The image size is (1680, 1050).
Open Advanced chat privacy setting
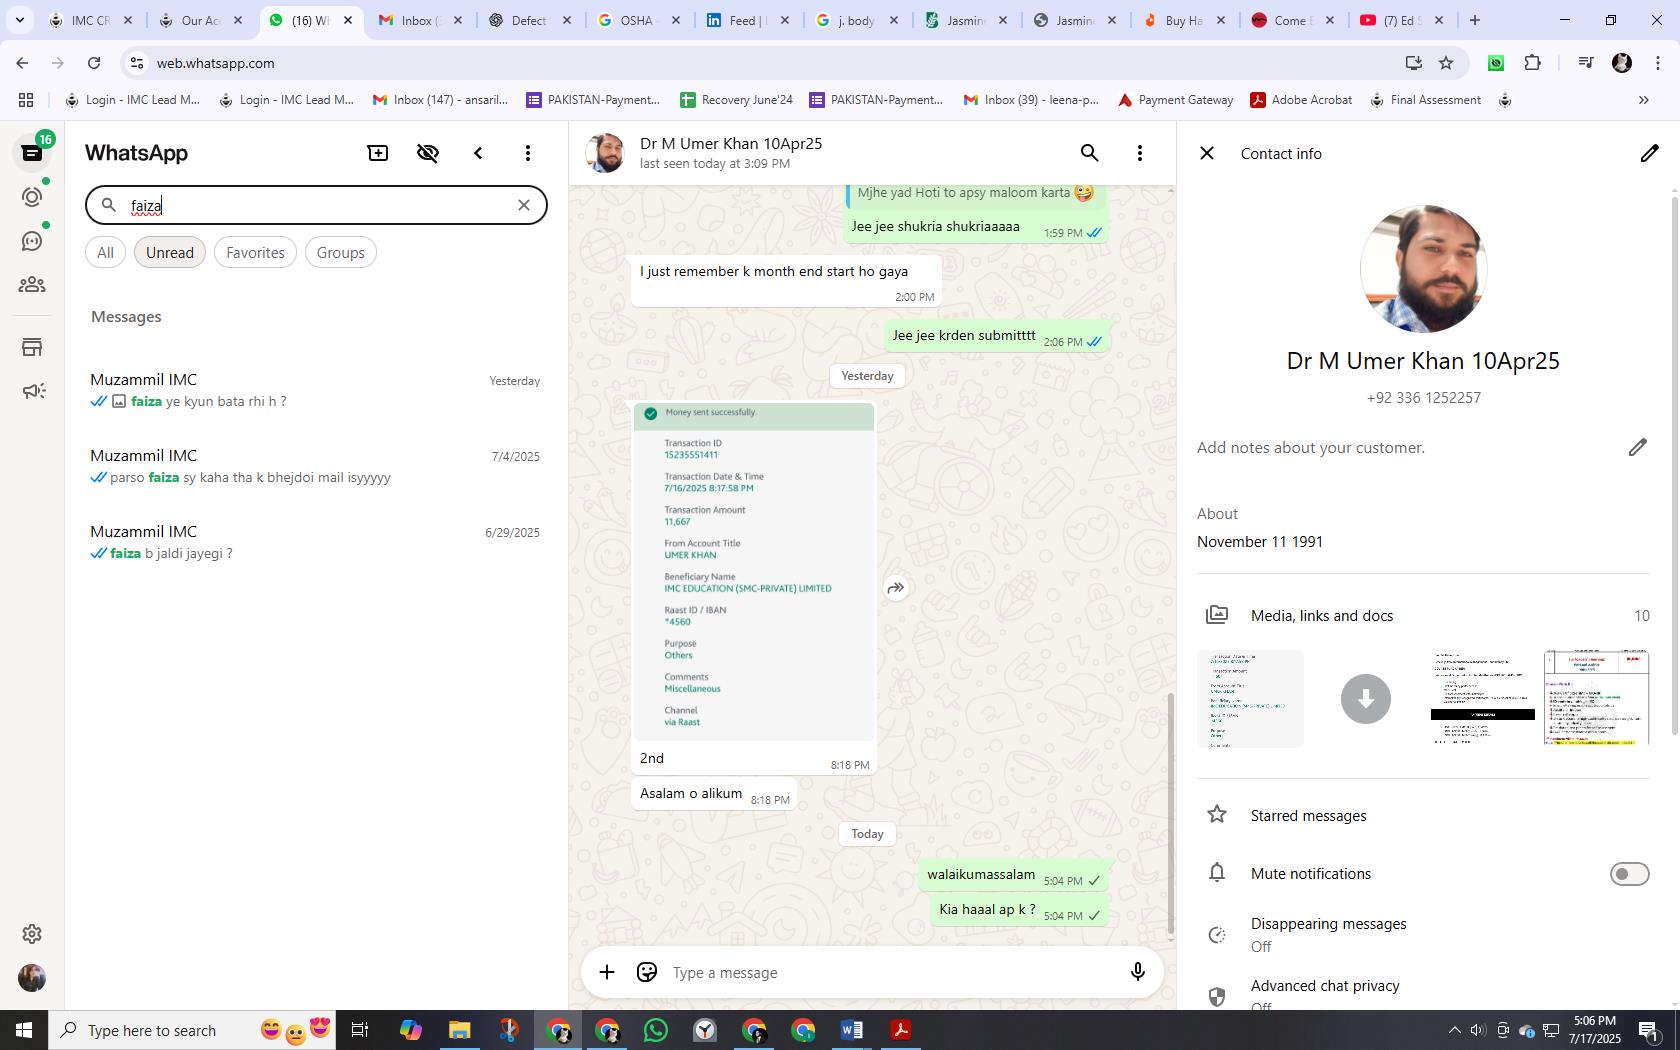(x=1423, y=993)
